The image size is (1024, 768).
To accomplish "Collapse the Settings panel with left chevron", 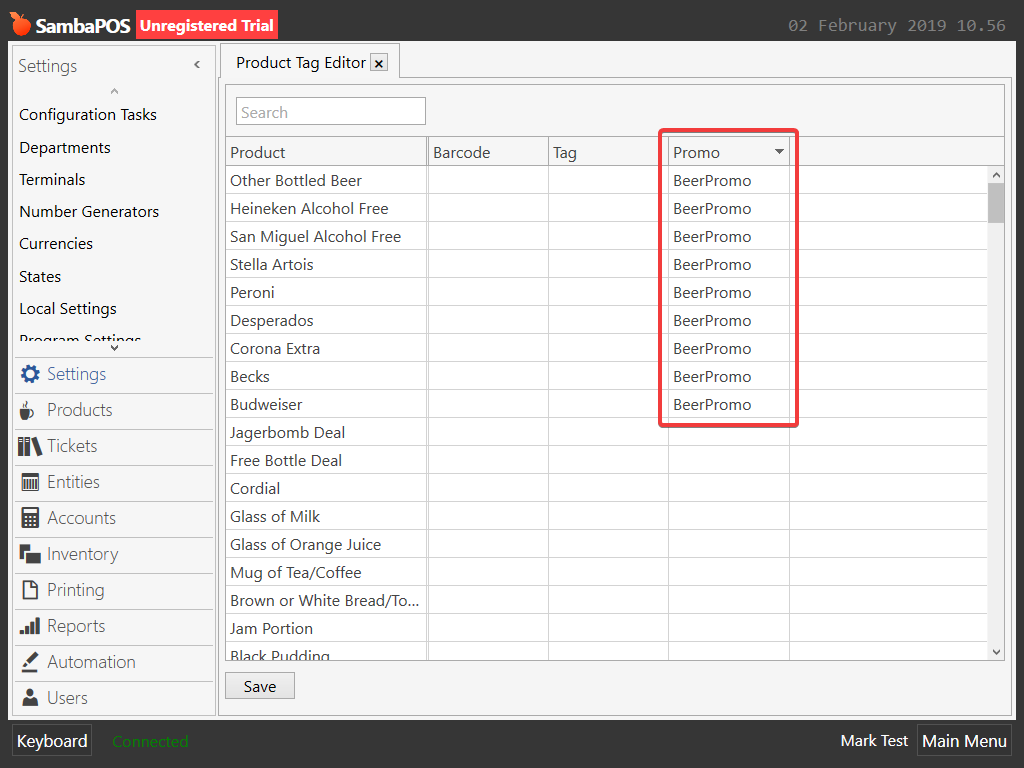I will 197,65.
